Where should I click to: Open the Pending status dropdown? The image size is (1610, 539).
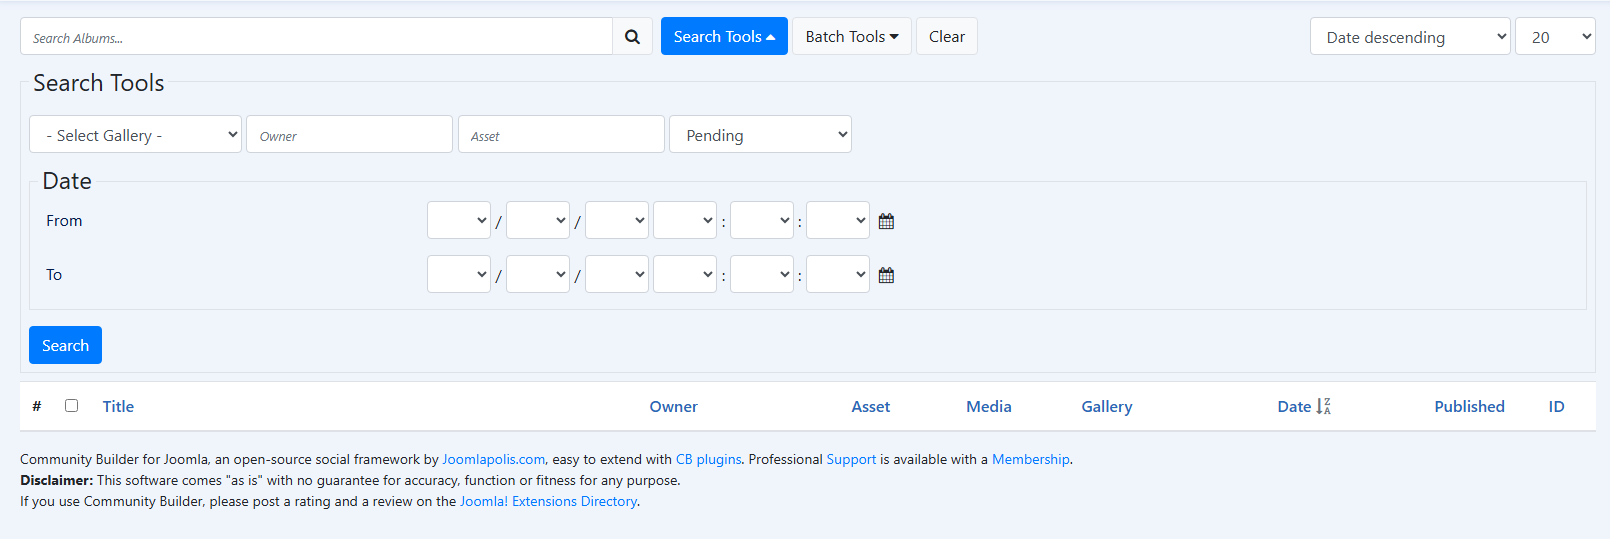pyautogui.click(x=760, y=135)
